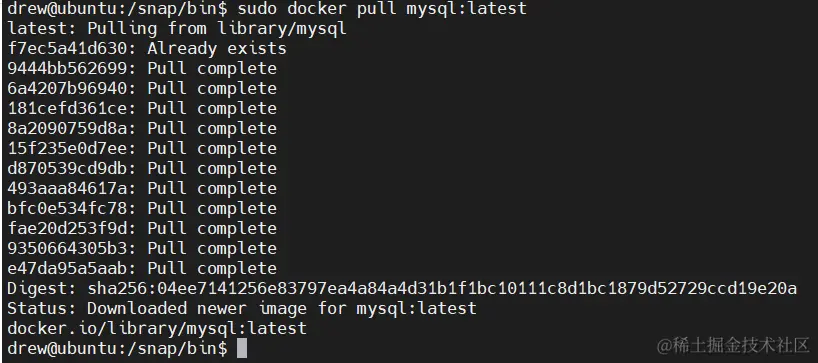
Task: Click the docker.io/library/mysql:latest text
Action: [x=157, y=328]
